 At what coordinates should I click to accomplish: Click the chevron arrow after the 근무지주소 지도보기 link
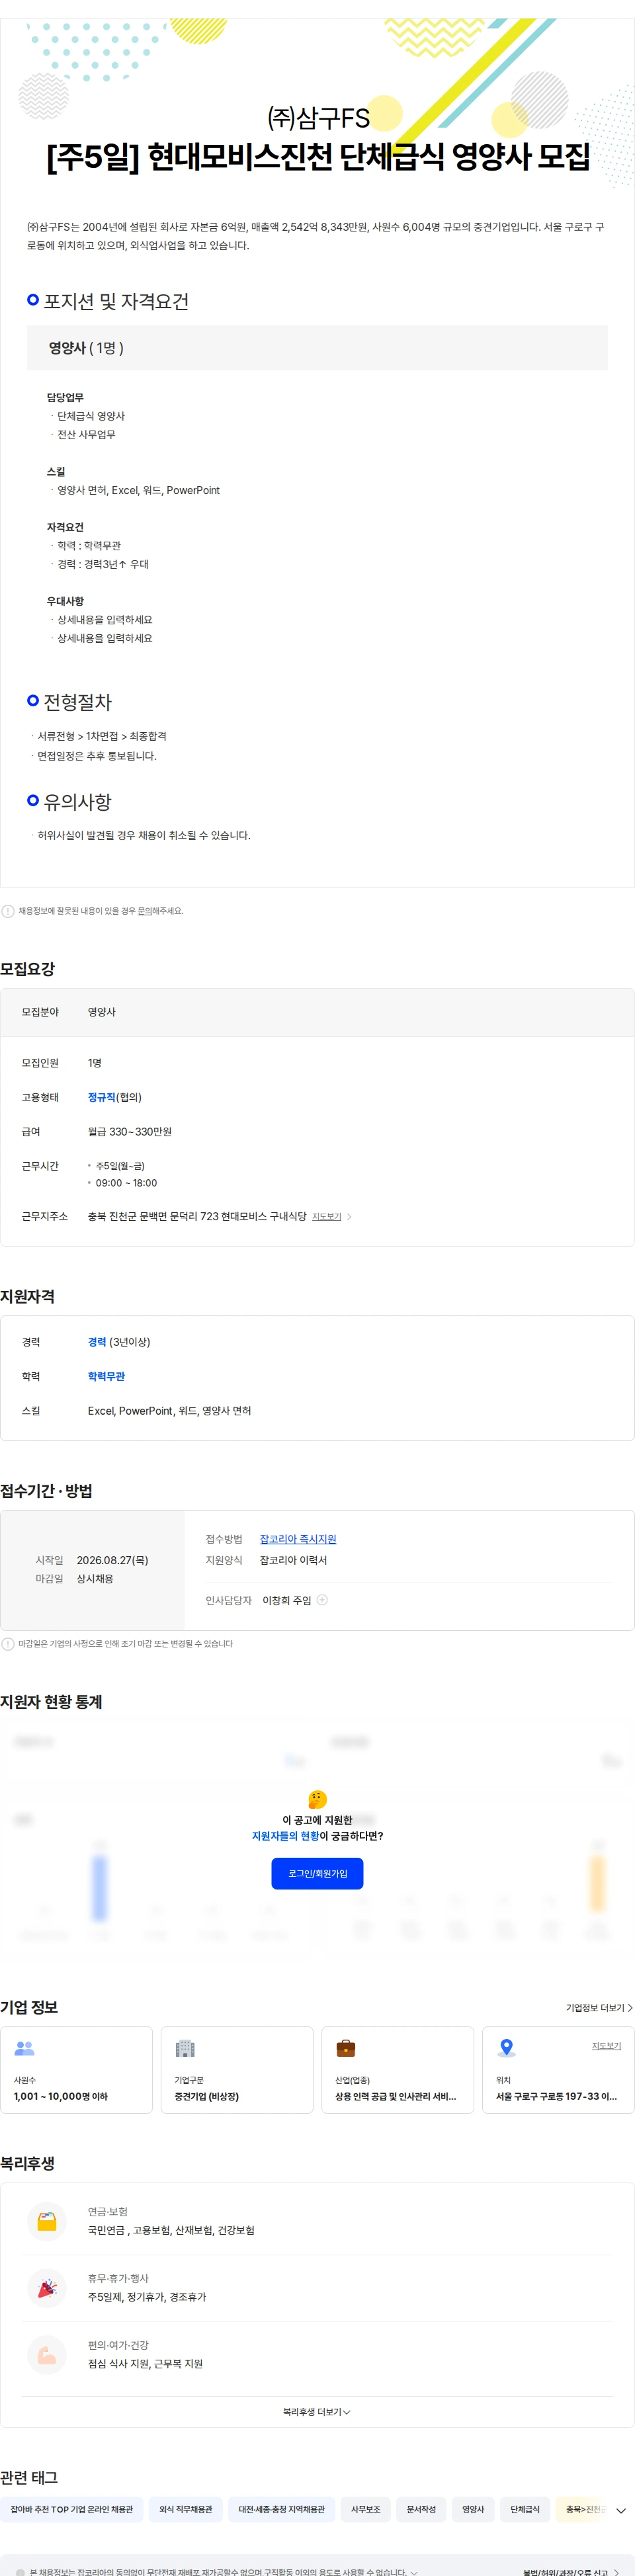(349, 1217)
